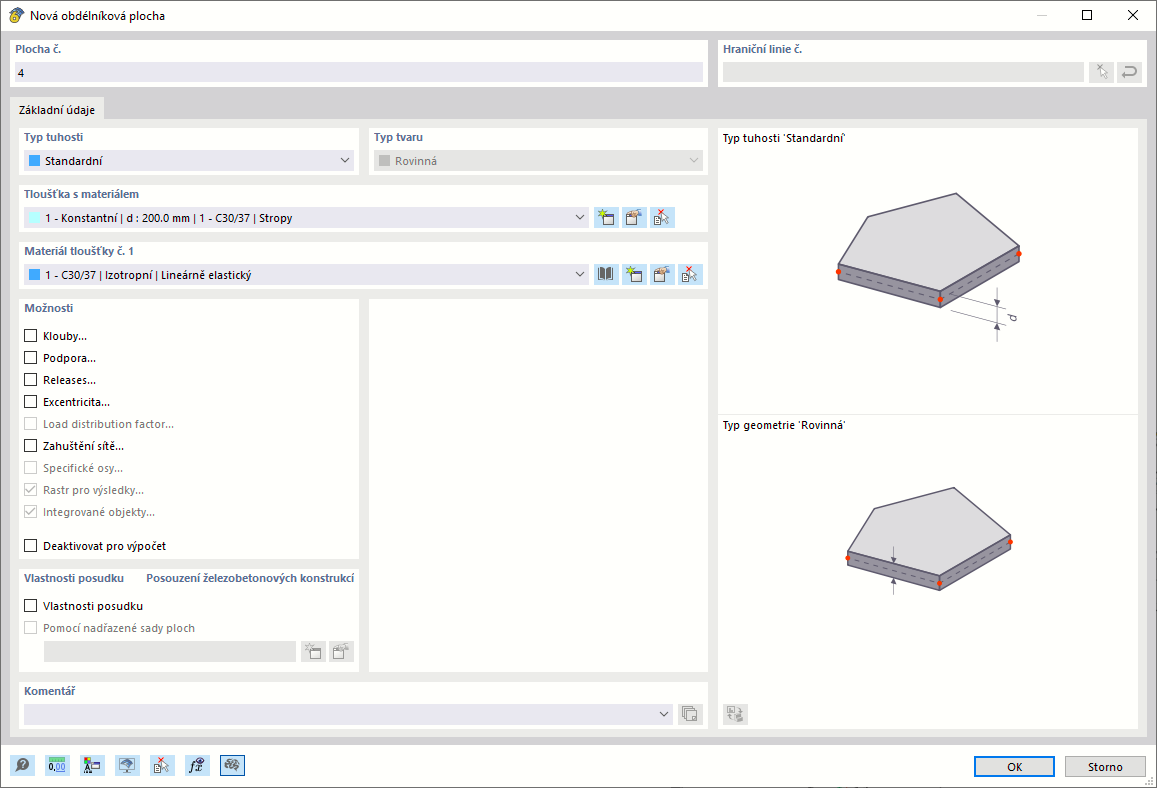Click the Posouzení železobetonových konstrukcí label
Image resolution: width=1157 pixels, height=788 pixels.
coord(250,578)
